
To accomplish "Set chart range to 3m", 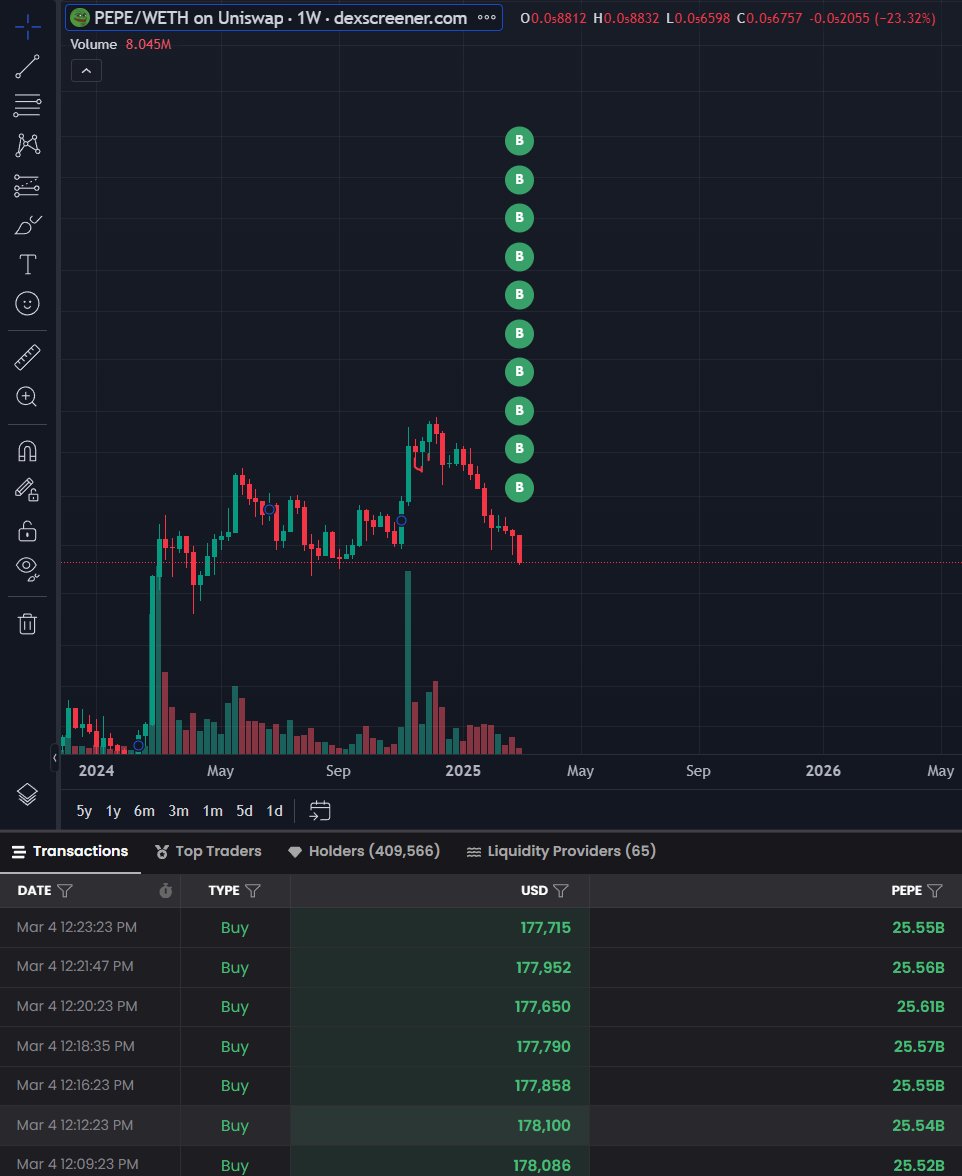I will click(x=178, y=811).
